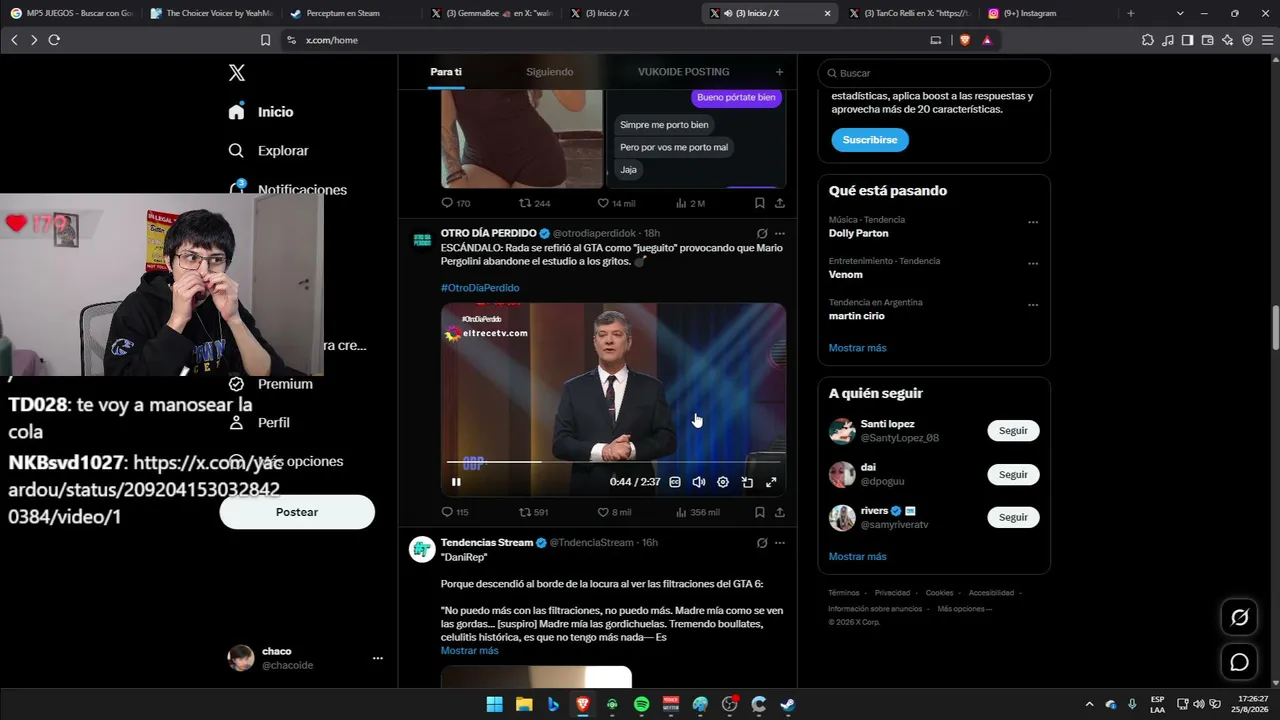Screen dimensions: 1280x720
Task: Reply to the post with 170 comments
Action: click(455, 203)
